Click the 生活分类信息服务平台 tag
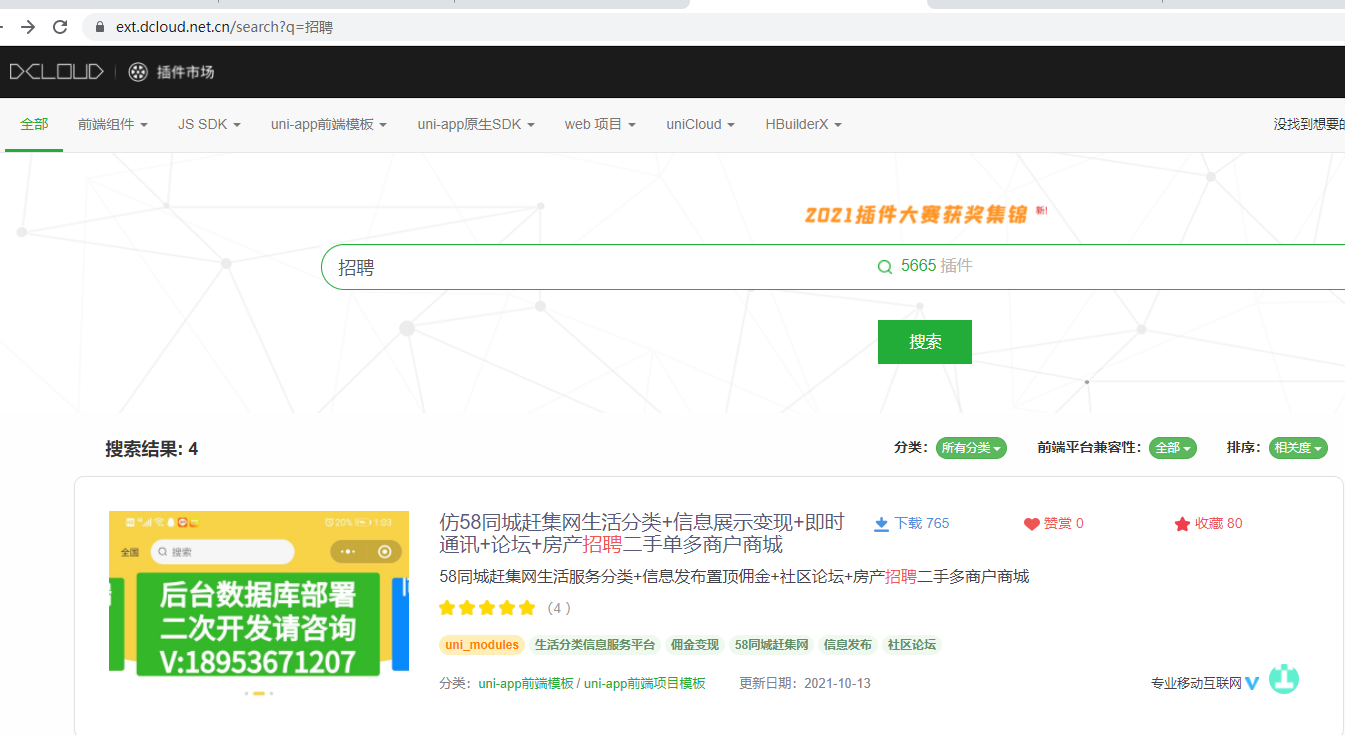The height and width of the screenshot is (735, 1345). pyautogui.click(x=595, y=645)
